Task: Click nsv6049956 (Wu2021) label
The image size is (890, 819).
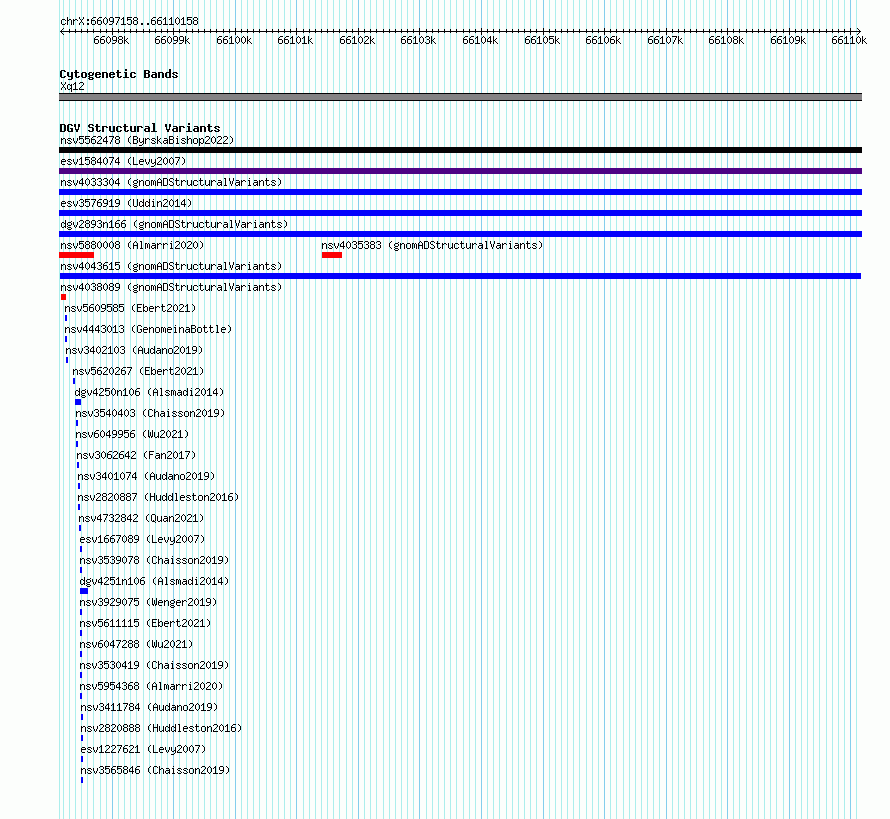Action: (132, 434)
